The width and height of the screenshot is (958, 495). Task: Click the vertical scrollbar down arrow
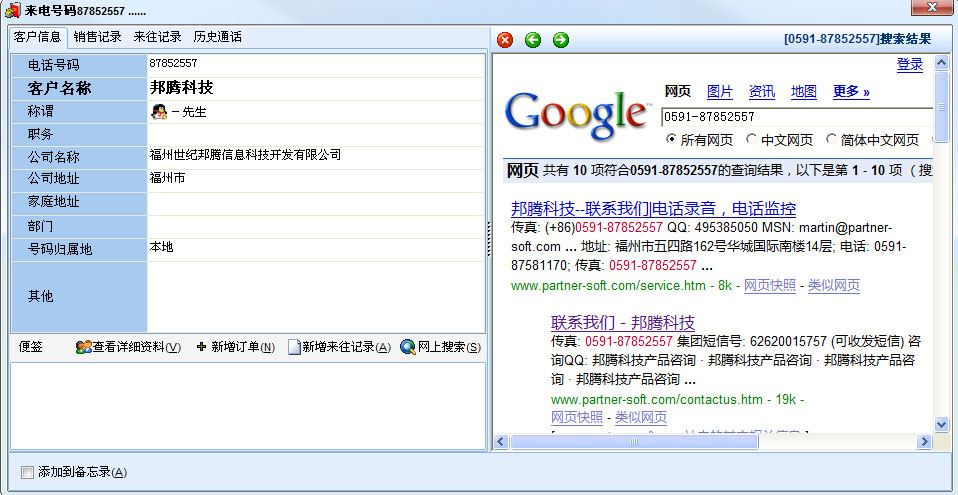pyautogui.click(x=941, y=424)
